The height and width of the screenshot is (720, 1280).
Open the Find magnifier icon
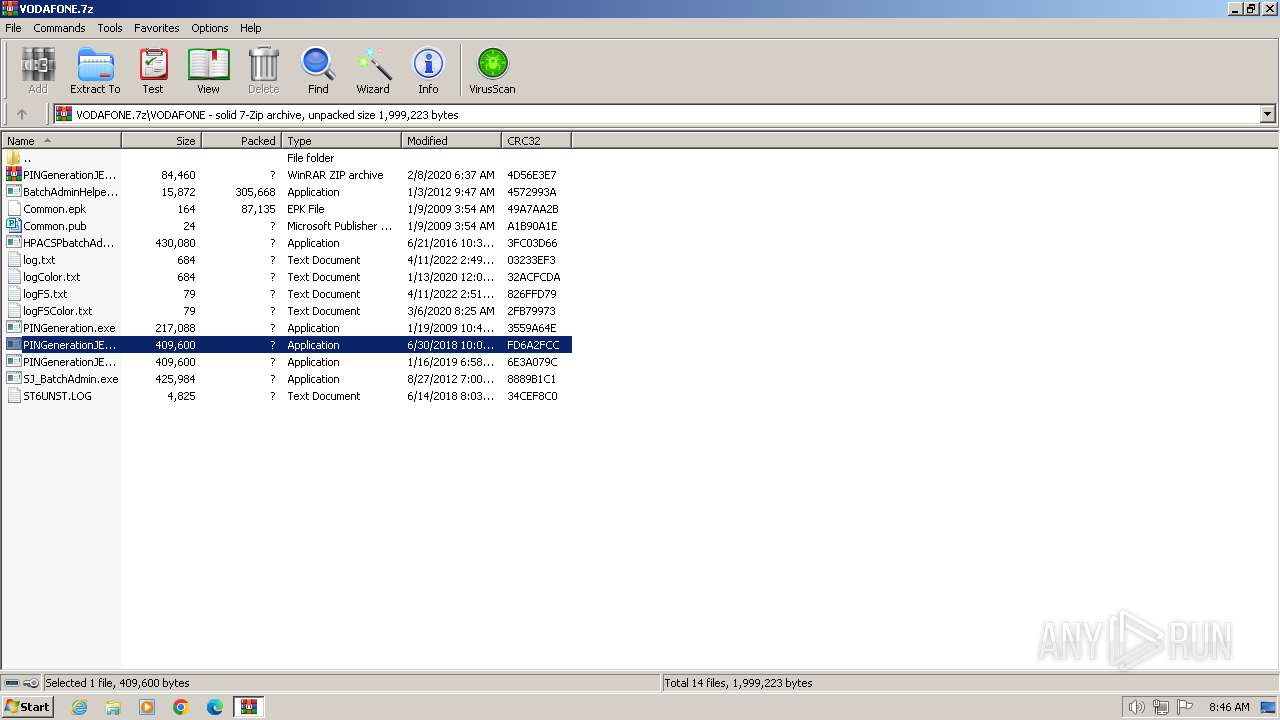click(x=318, y=71)
